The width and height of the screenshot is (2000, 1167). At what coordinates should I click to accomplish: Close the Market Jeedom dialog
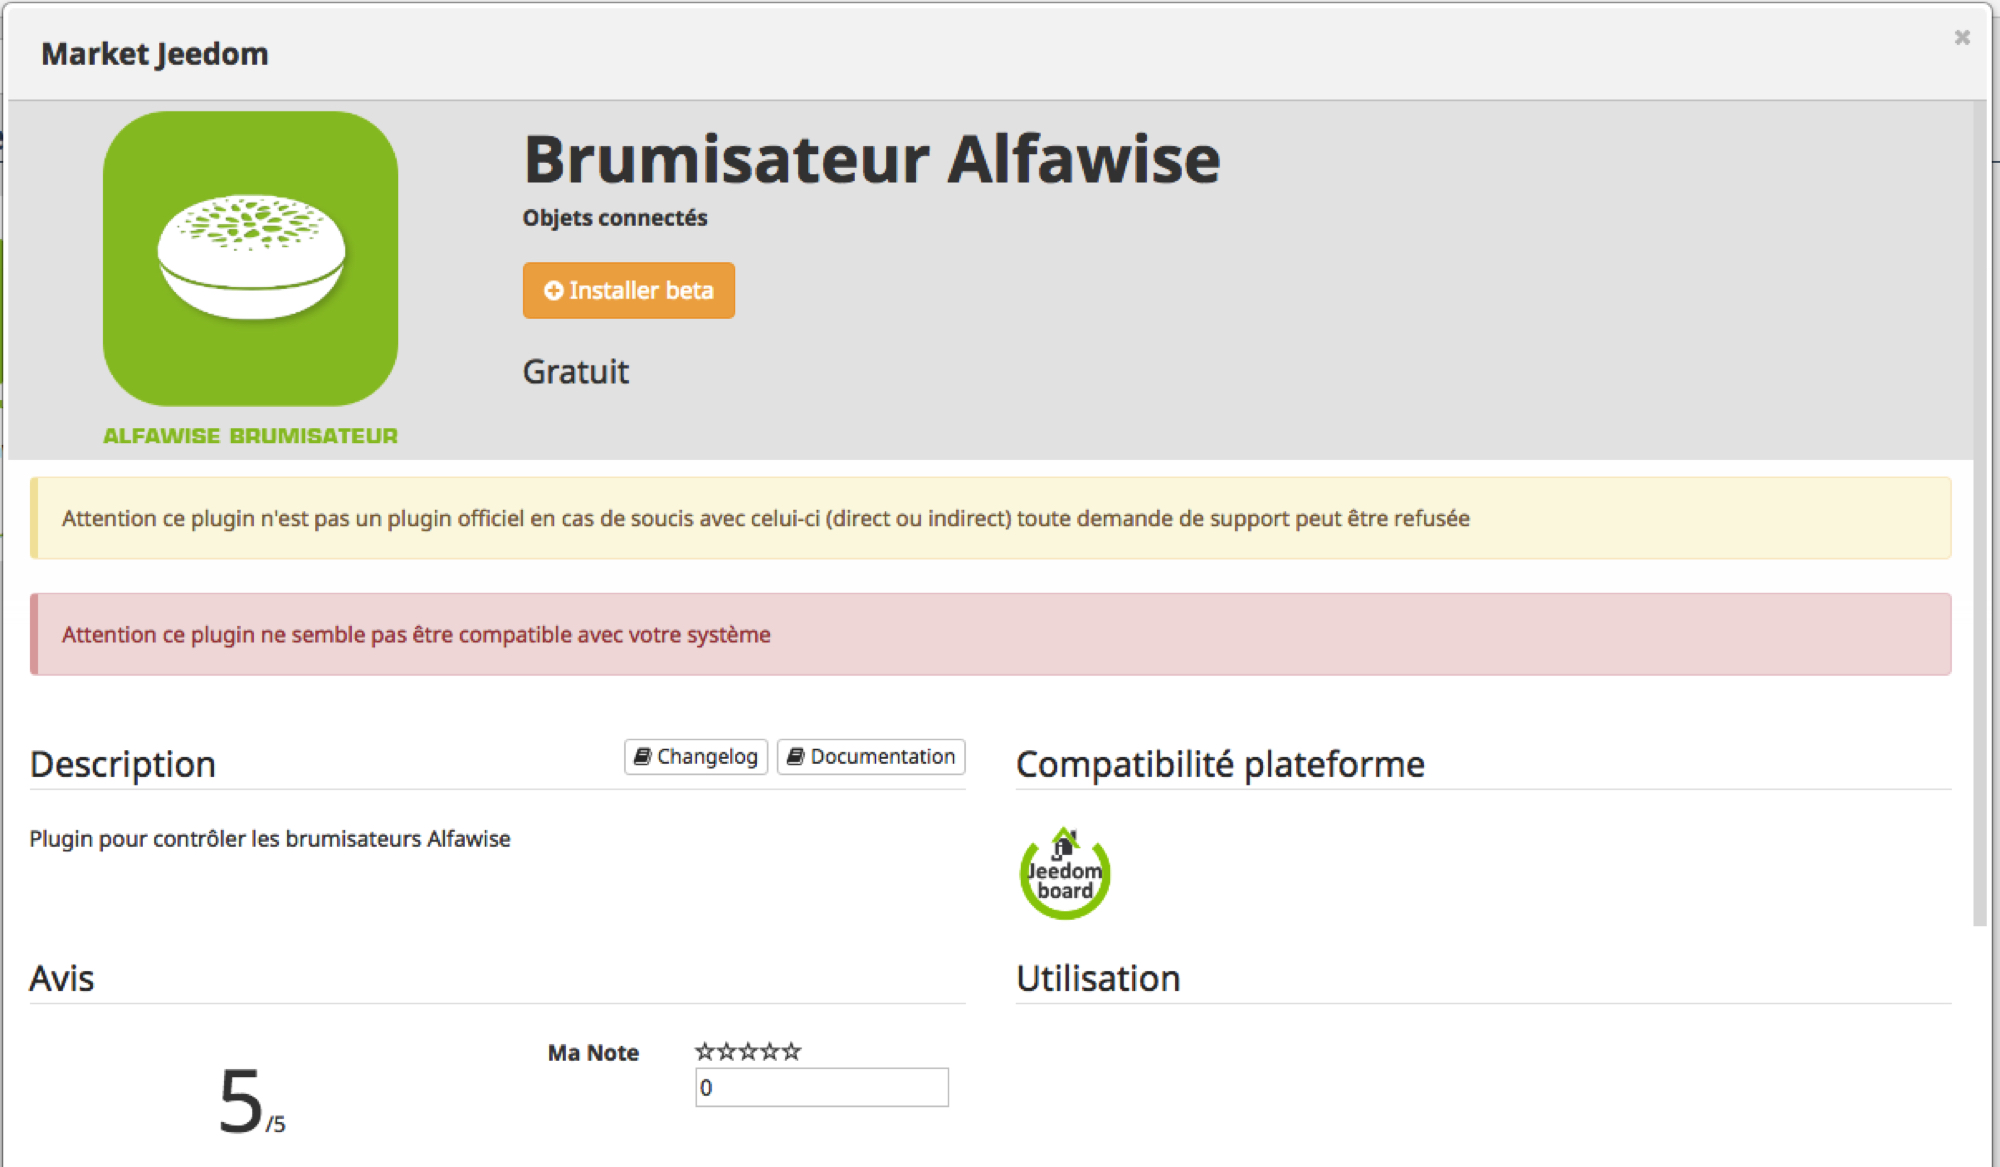click(x=1962, y=38)
